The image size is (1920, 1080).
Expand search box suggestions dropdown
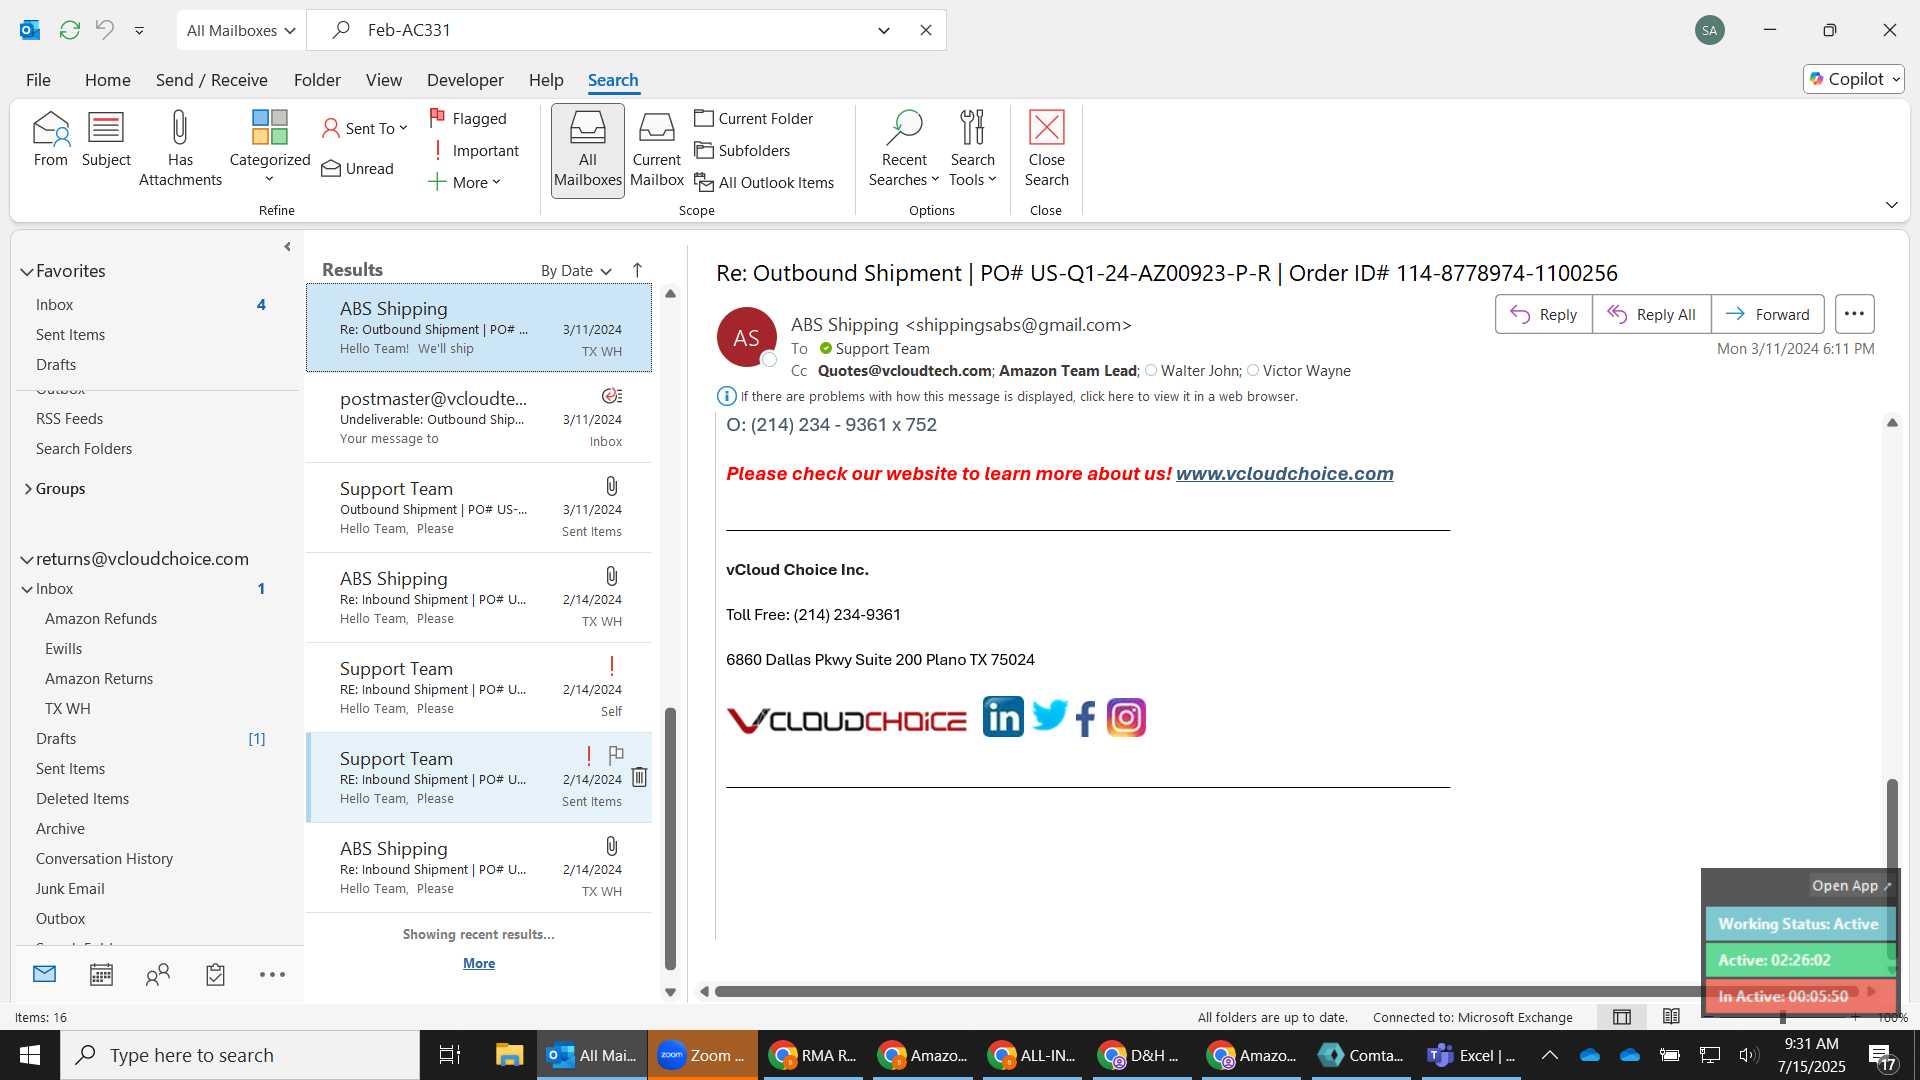click(884, 30)
